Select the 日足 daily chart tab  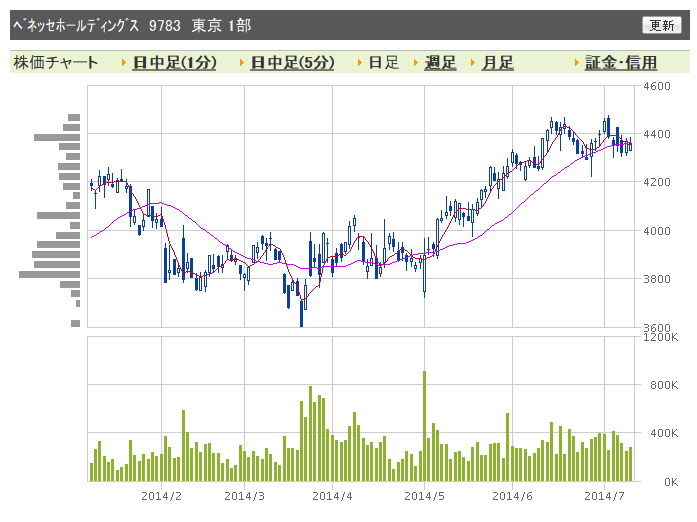[384, 62]
